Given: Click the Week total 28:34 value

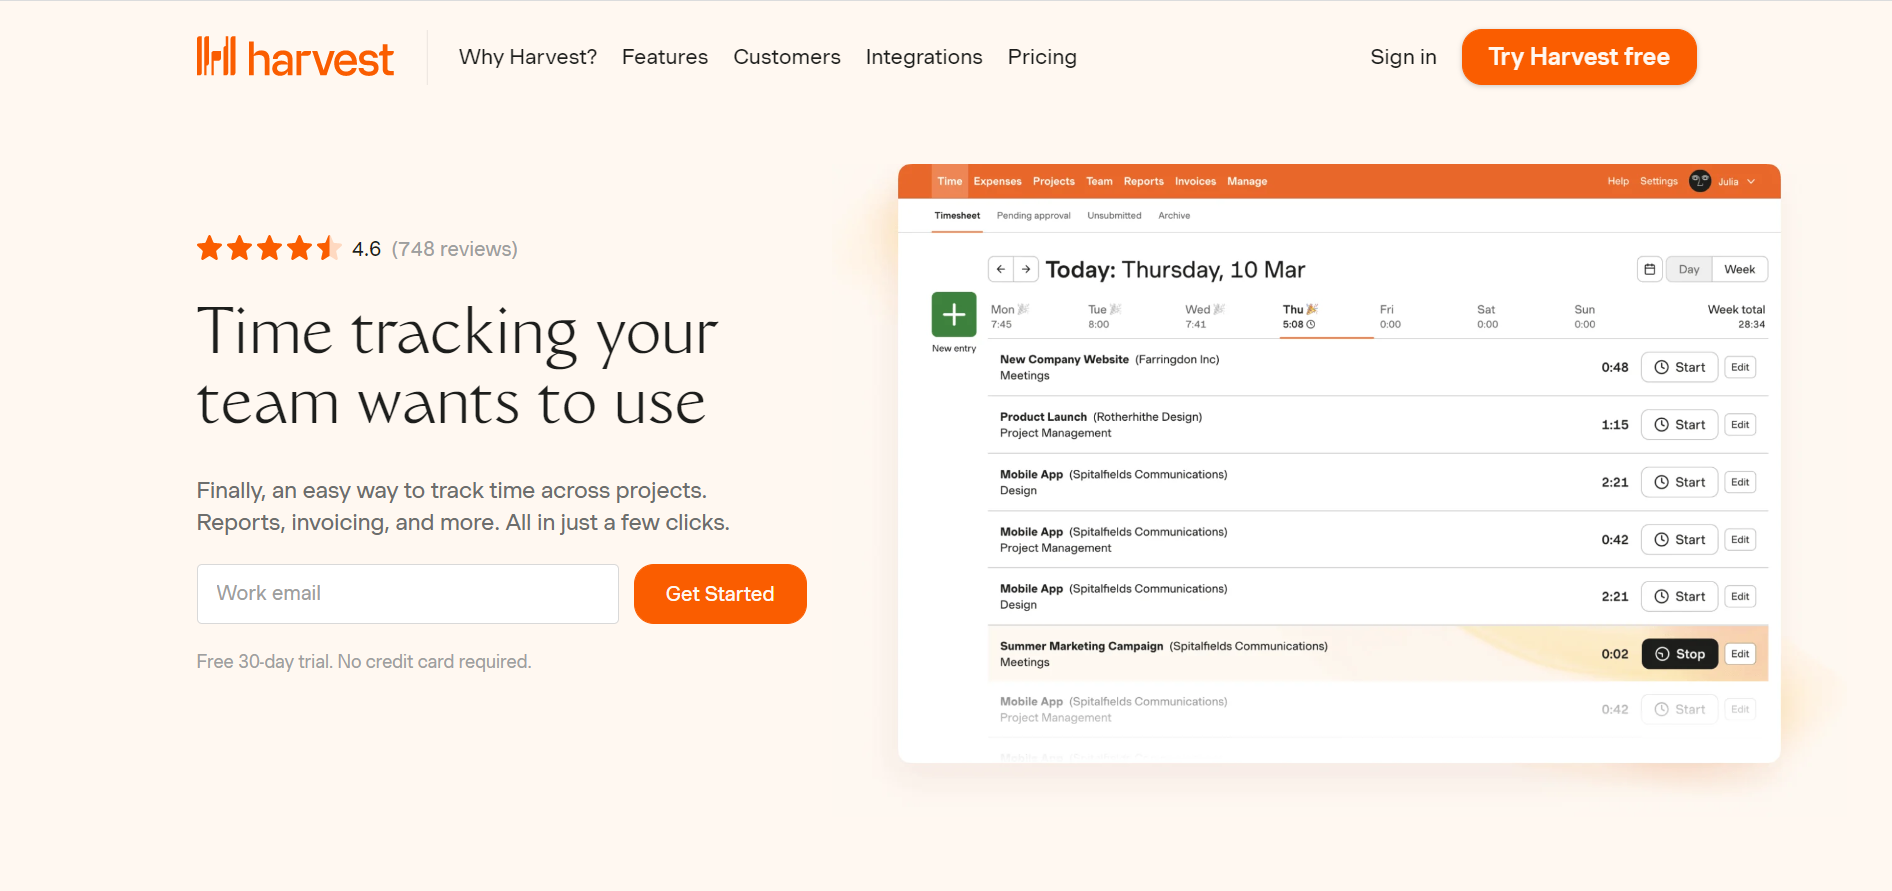Looking at the screenshot, I should click(1751, 324).
